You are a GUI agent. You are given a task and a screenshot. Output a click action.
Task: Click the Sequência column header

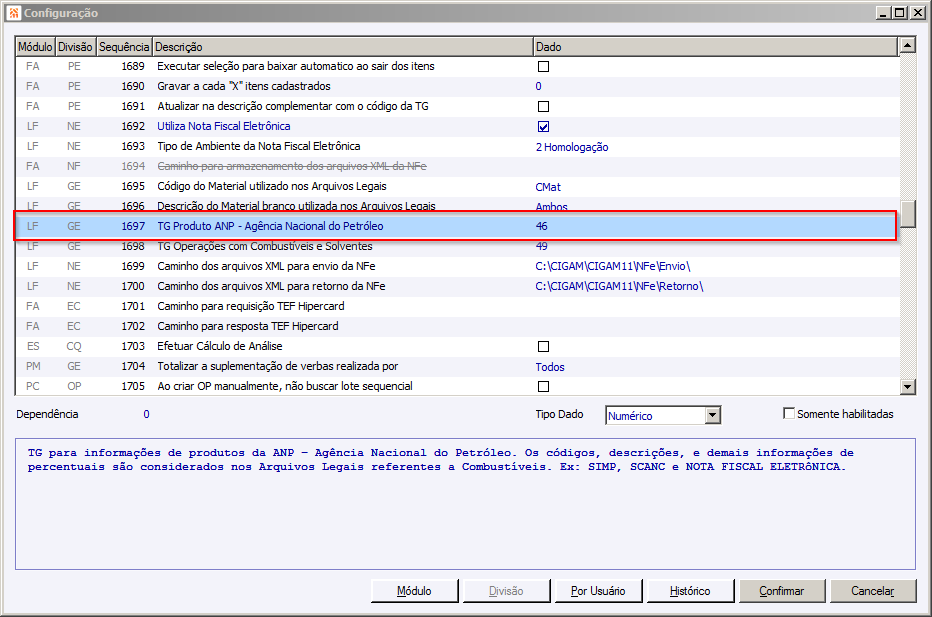point(124,47)
